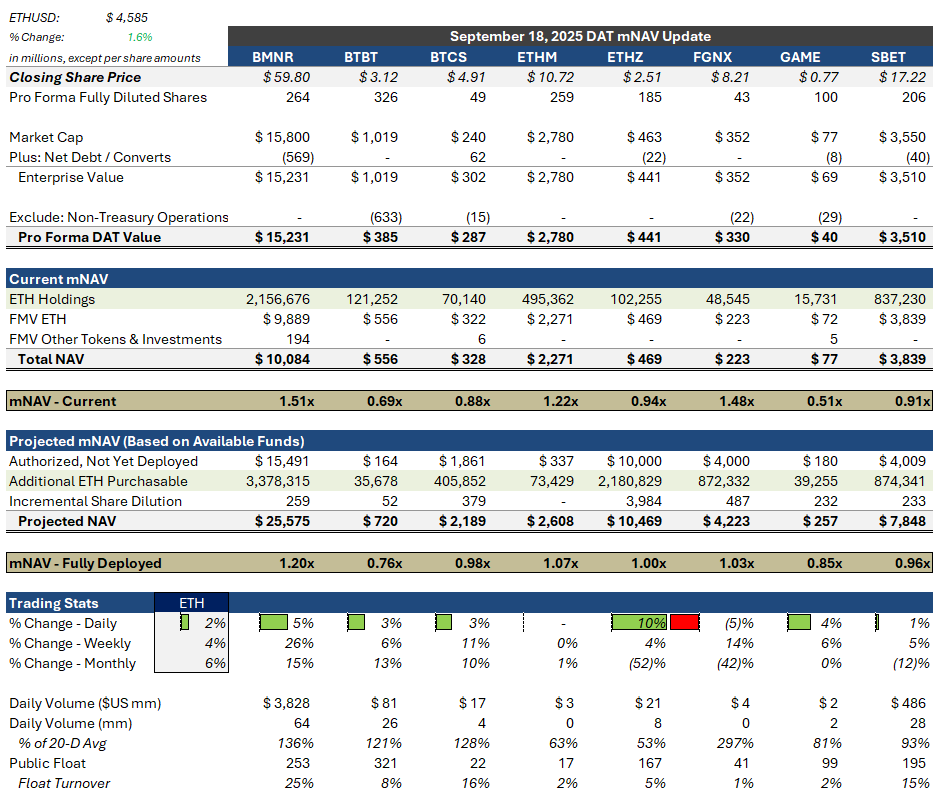Select the BTBT column header
Image resolution: width=943 pixels, height=797 pixels.
(361, 57)
